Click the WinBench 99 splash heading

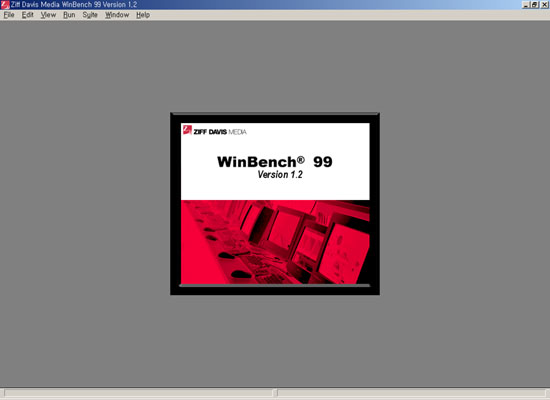coord(275,162)
